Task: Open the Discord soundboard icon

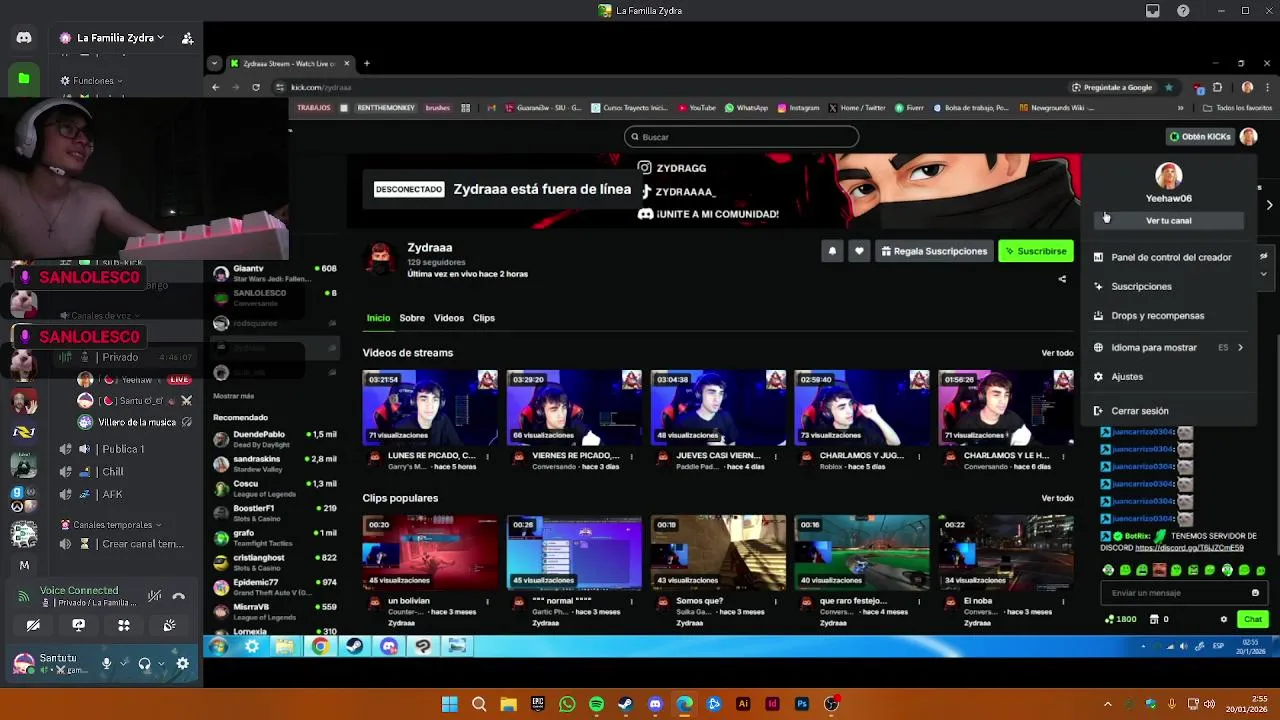Action: pos(169,625)
